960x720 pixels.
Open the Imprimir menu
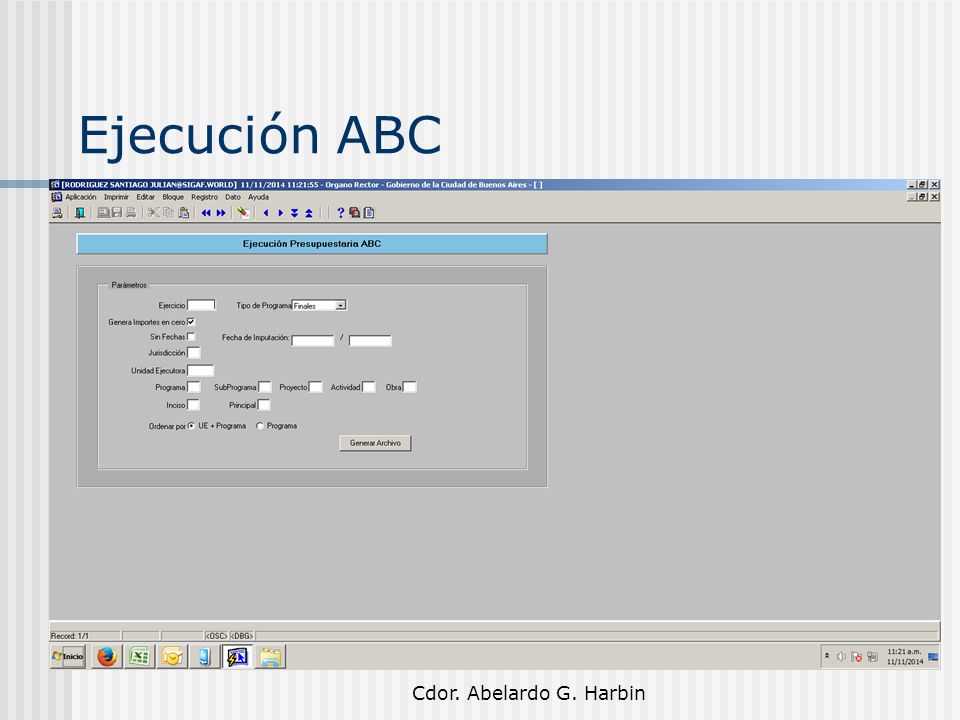coord(116,197)
